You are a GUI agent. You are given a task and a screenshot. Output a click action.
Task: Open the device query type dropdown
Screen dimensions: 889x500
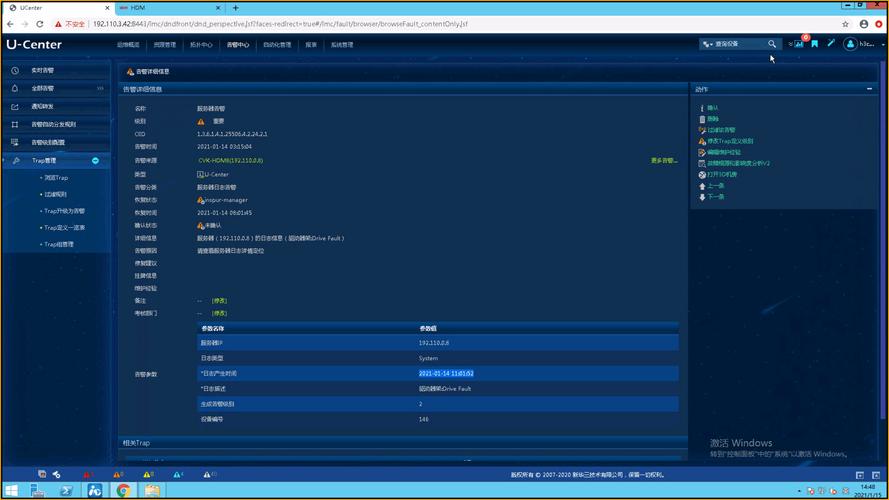pyautogui.click(x=708, y=44)
